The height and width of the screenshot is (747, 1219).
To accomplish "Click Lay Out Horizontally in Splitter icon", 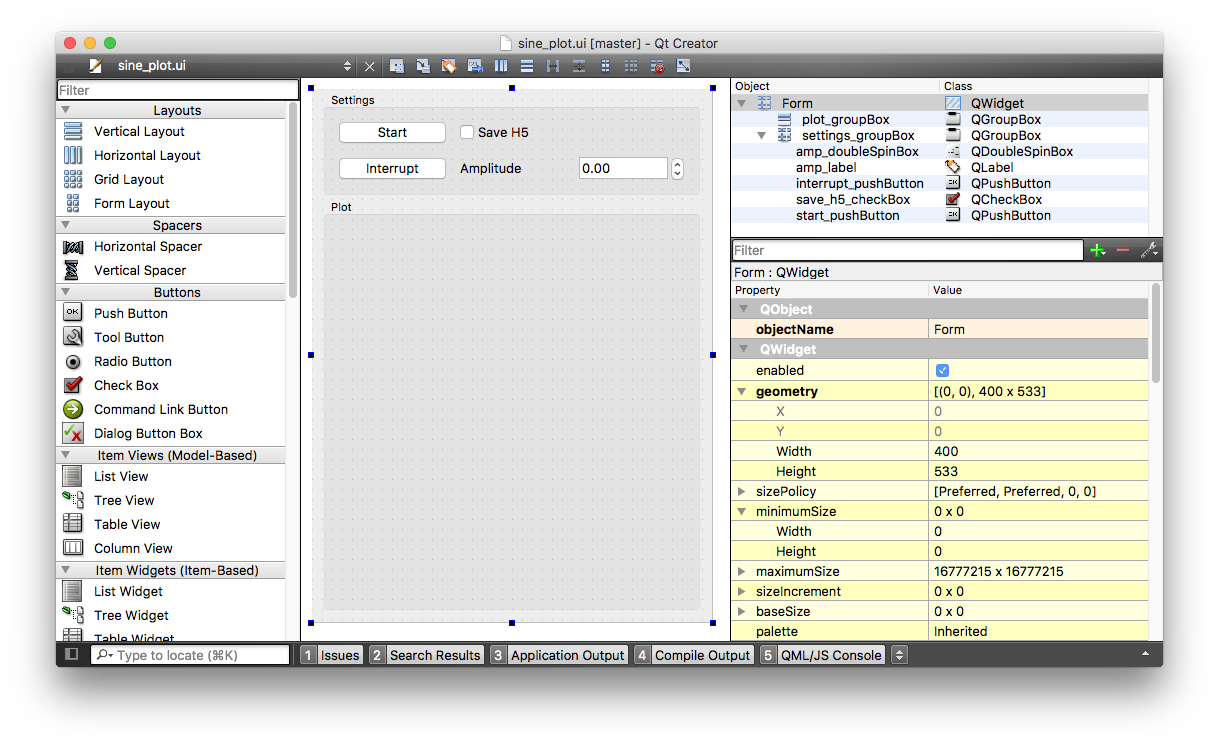I will [553, 66].
